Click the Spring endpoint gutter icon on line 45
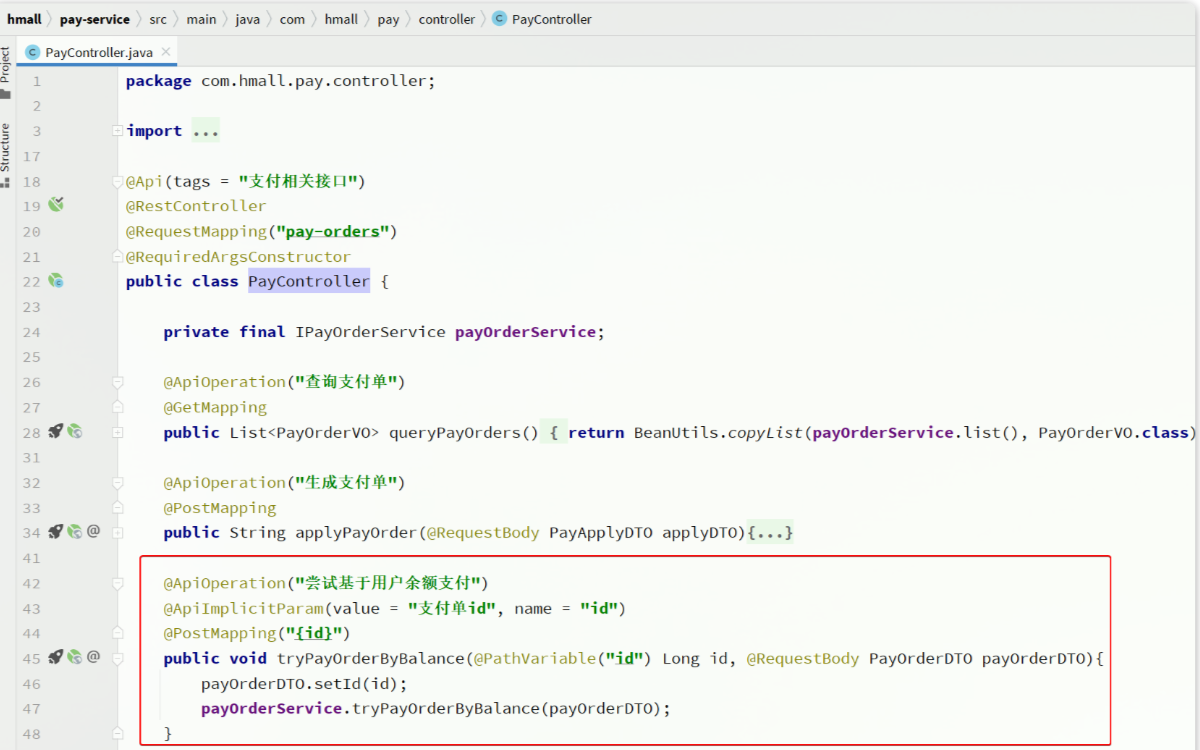This screenshot has width=1200, height=750. [x=74, y=657]
